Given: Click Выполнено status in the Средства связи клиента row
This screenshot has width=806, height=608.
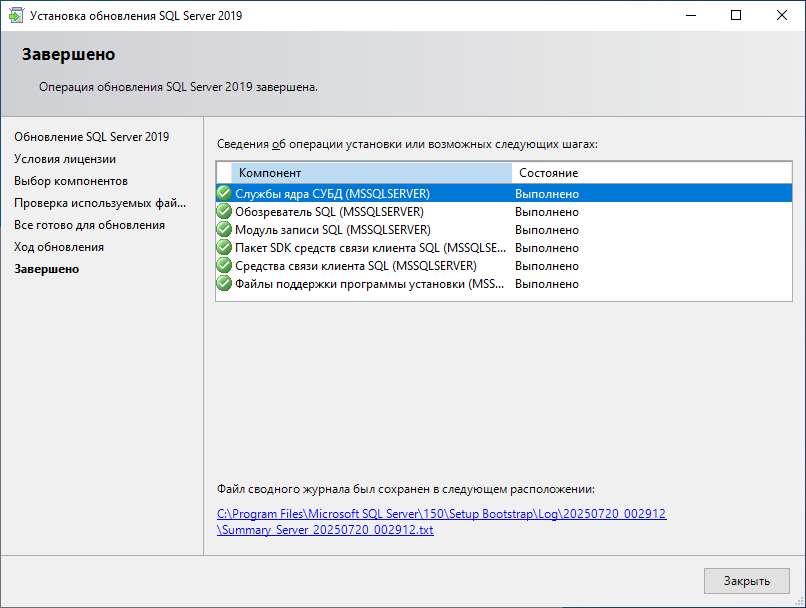Looking at the screenshot, I should [547, 266].
